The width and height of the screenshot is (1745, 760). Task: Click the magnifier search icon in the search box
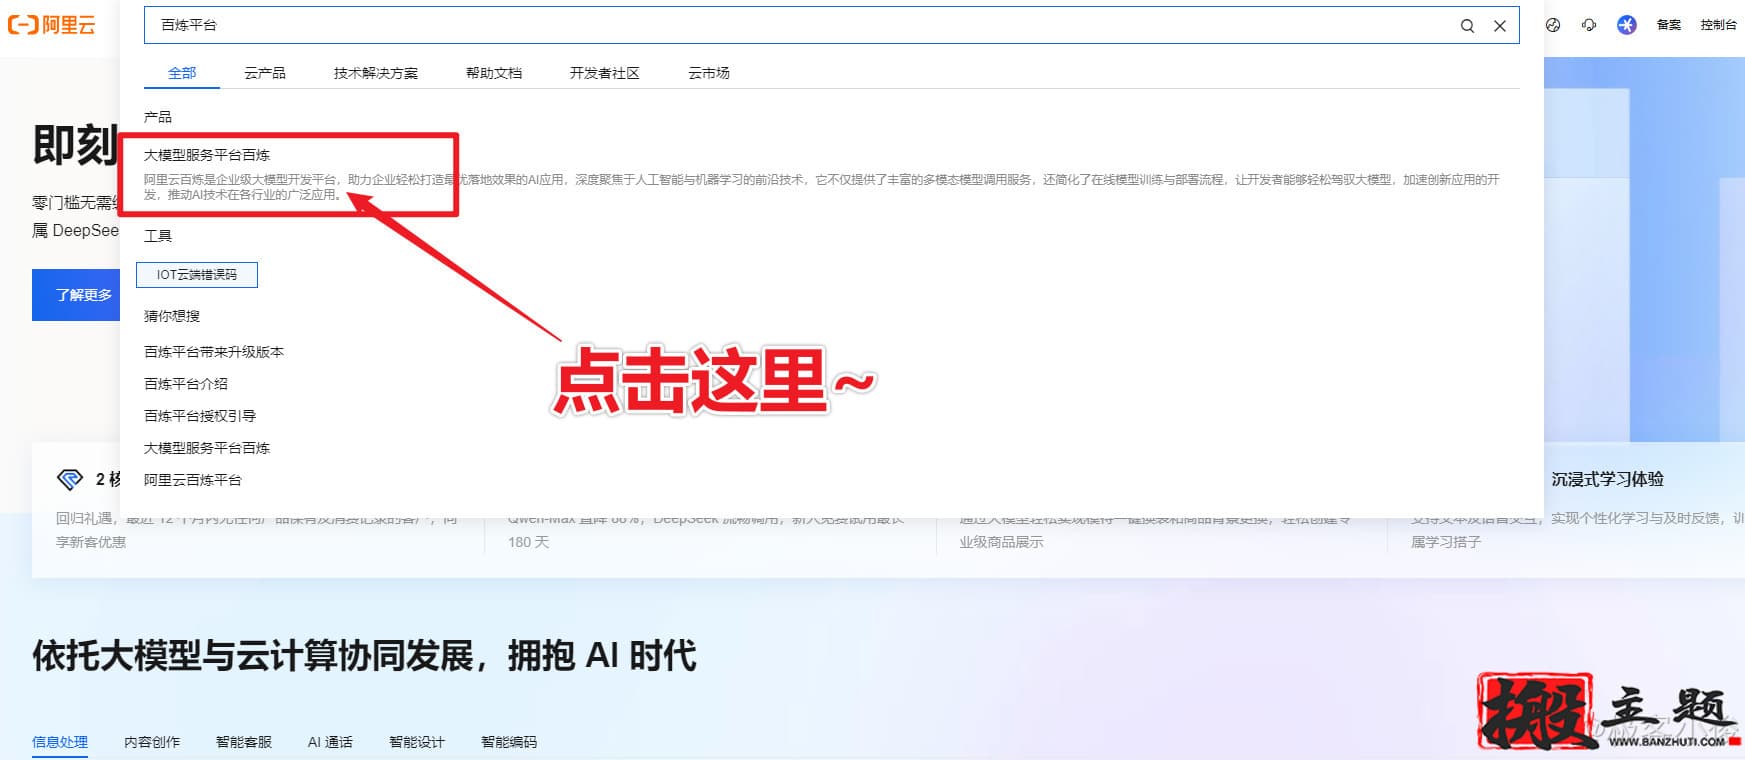[x=1467, y=26]
